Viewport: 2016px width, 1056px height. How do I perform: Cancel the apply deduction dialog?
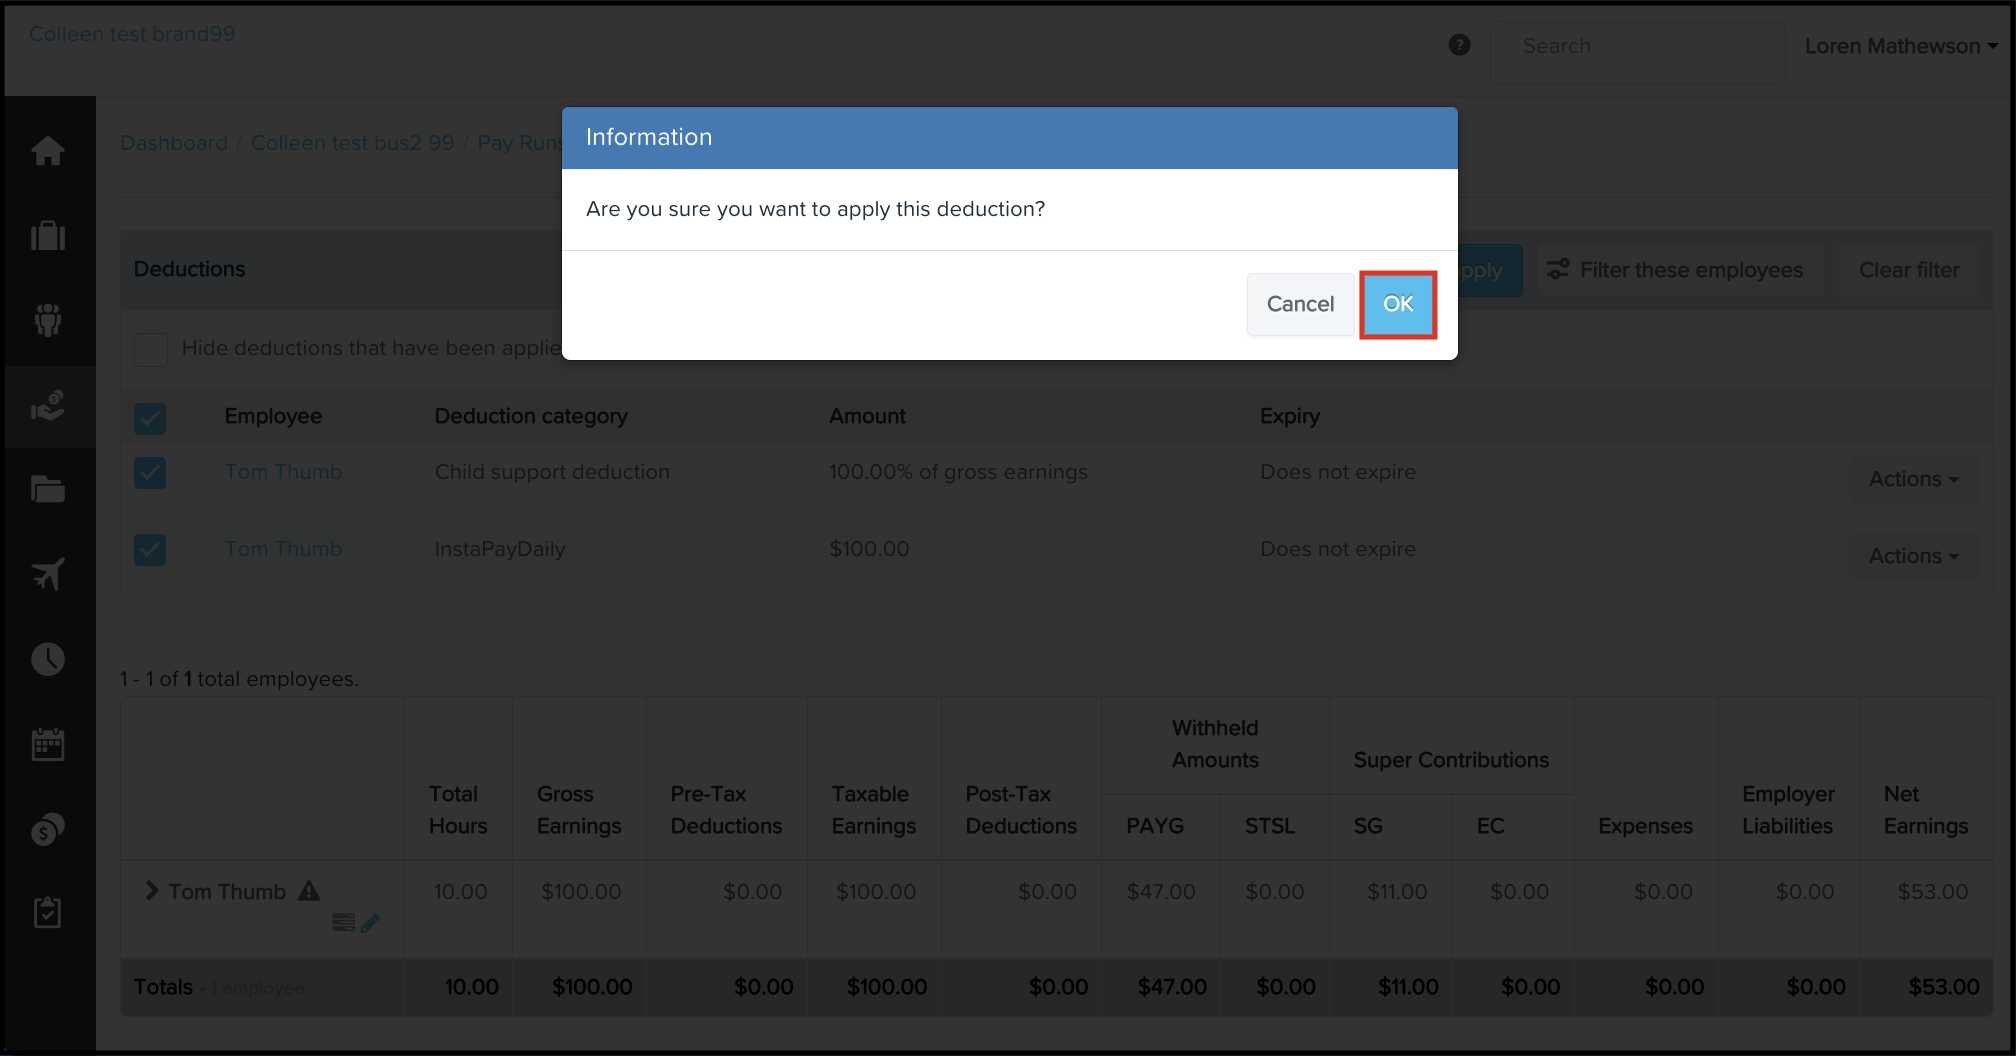[x=1299, y=304]
